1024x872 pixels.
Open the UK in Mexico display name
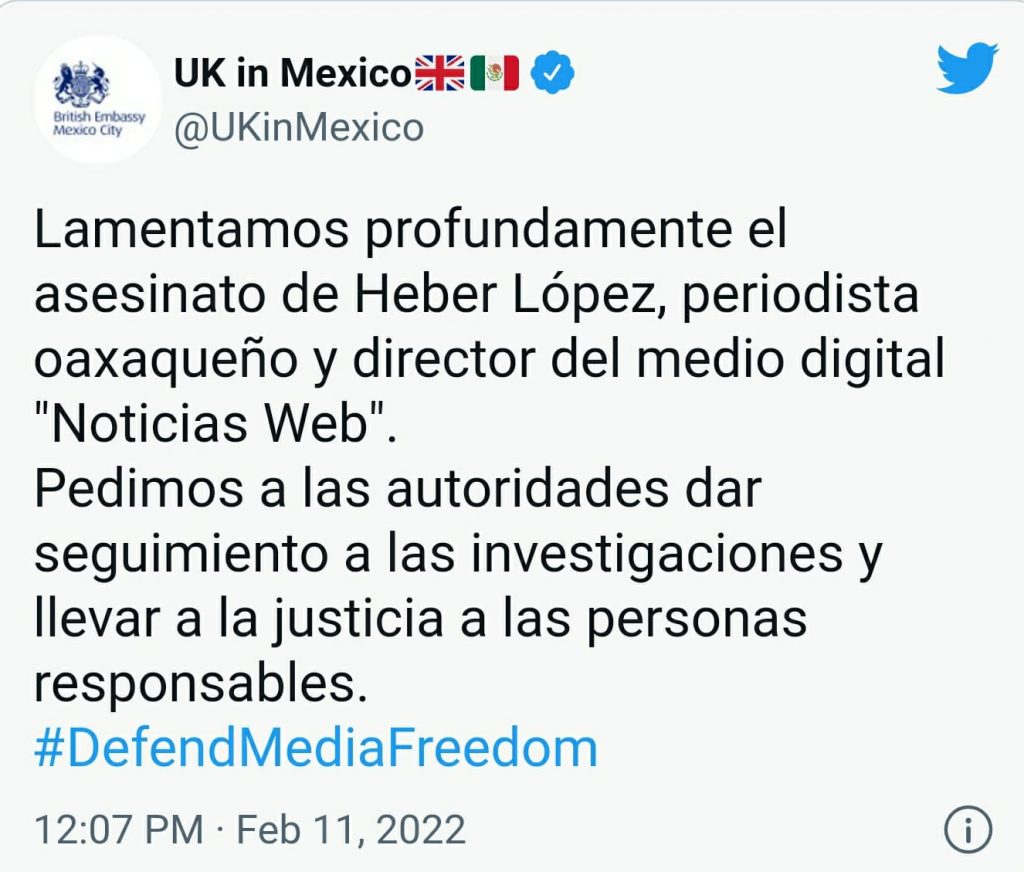(293, 73)
